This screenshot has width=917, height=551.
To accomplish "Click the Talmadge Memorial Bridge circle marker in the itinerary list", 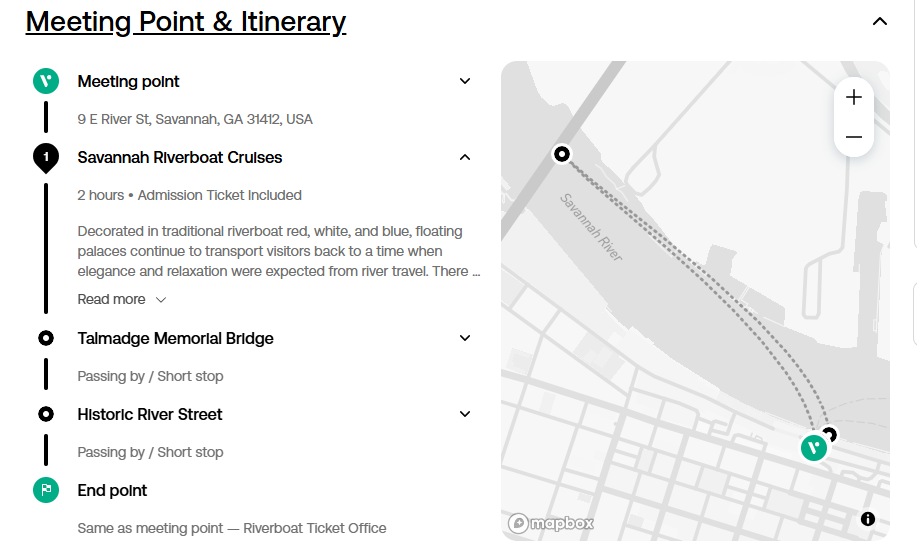I will click(46, 338).
